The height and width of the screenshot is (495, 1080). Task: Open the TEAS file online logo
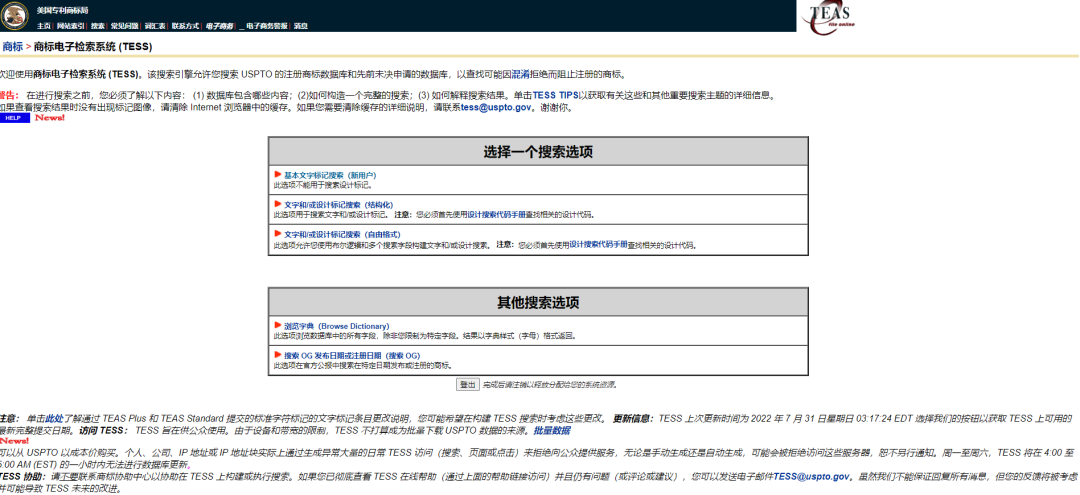pos(829,19)
